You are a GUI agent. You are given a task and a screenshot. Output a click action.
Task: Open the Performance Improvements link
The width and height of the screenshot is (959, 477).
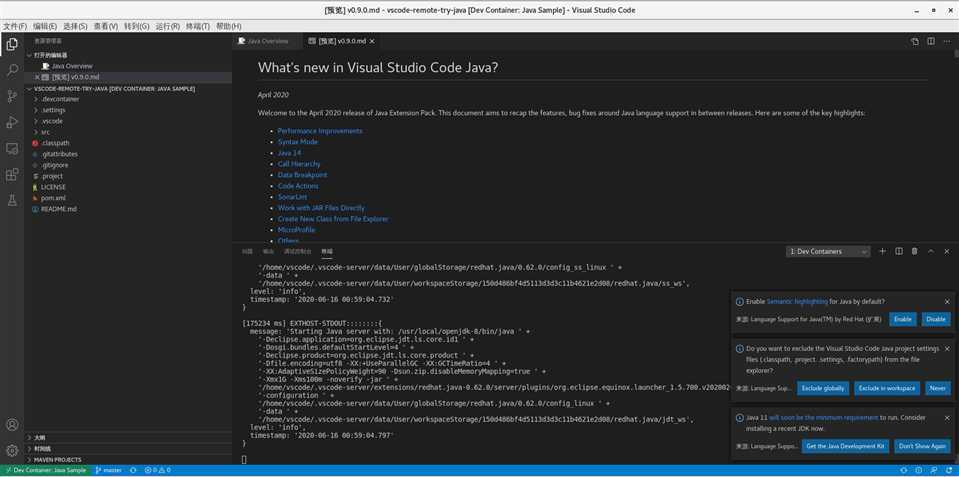320,131
